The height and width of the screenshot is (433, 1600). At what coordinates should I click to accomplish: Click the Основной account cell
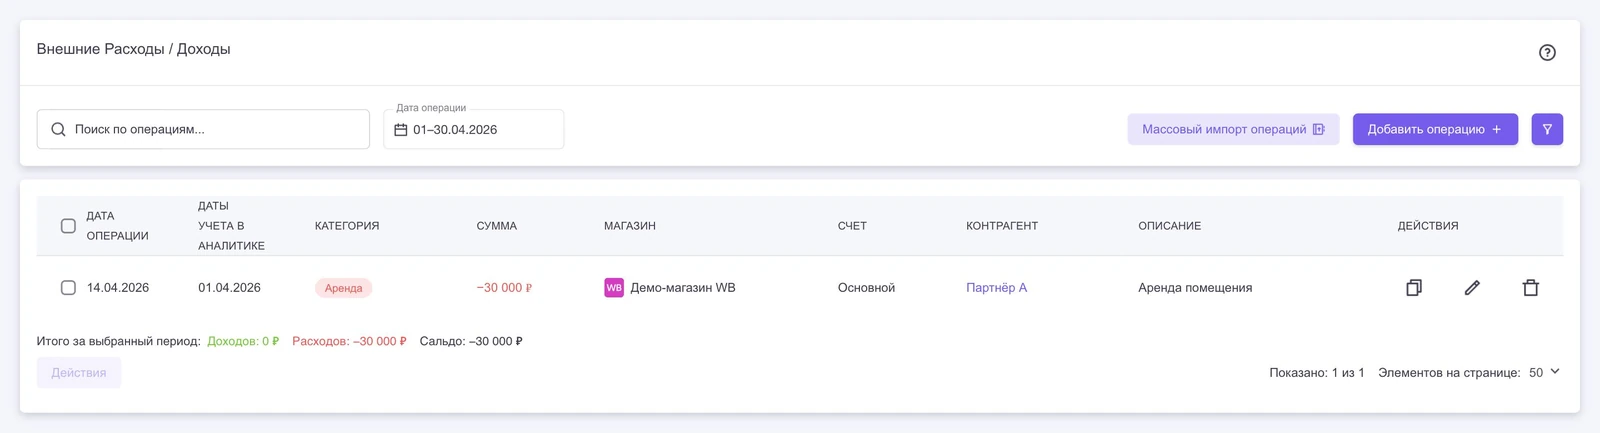pos(866,288)
